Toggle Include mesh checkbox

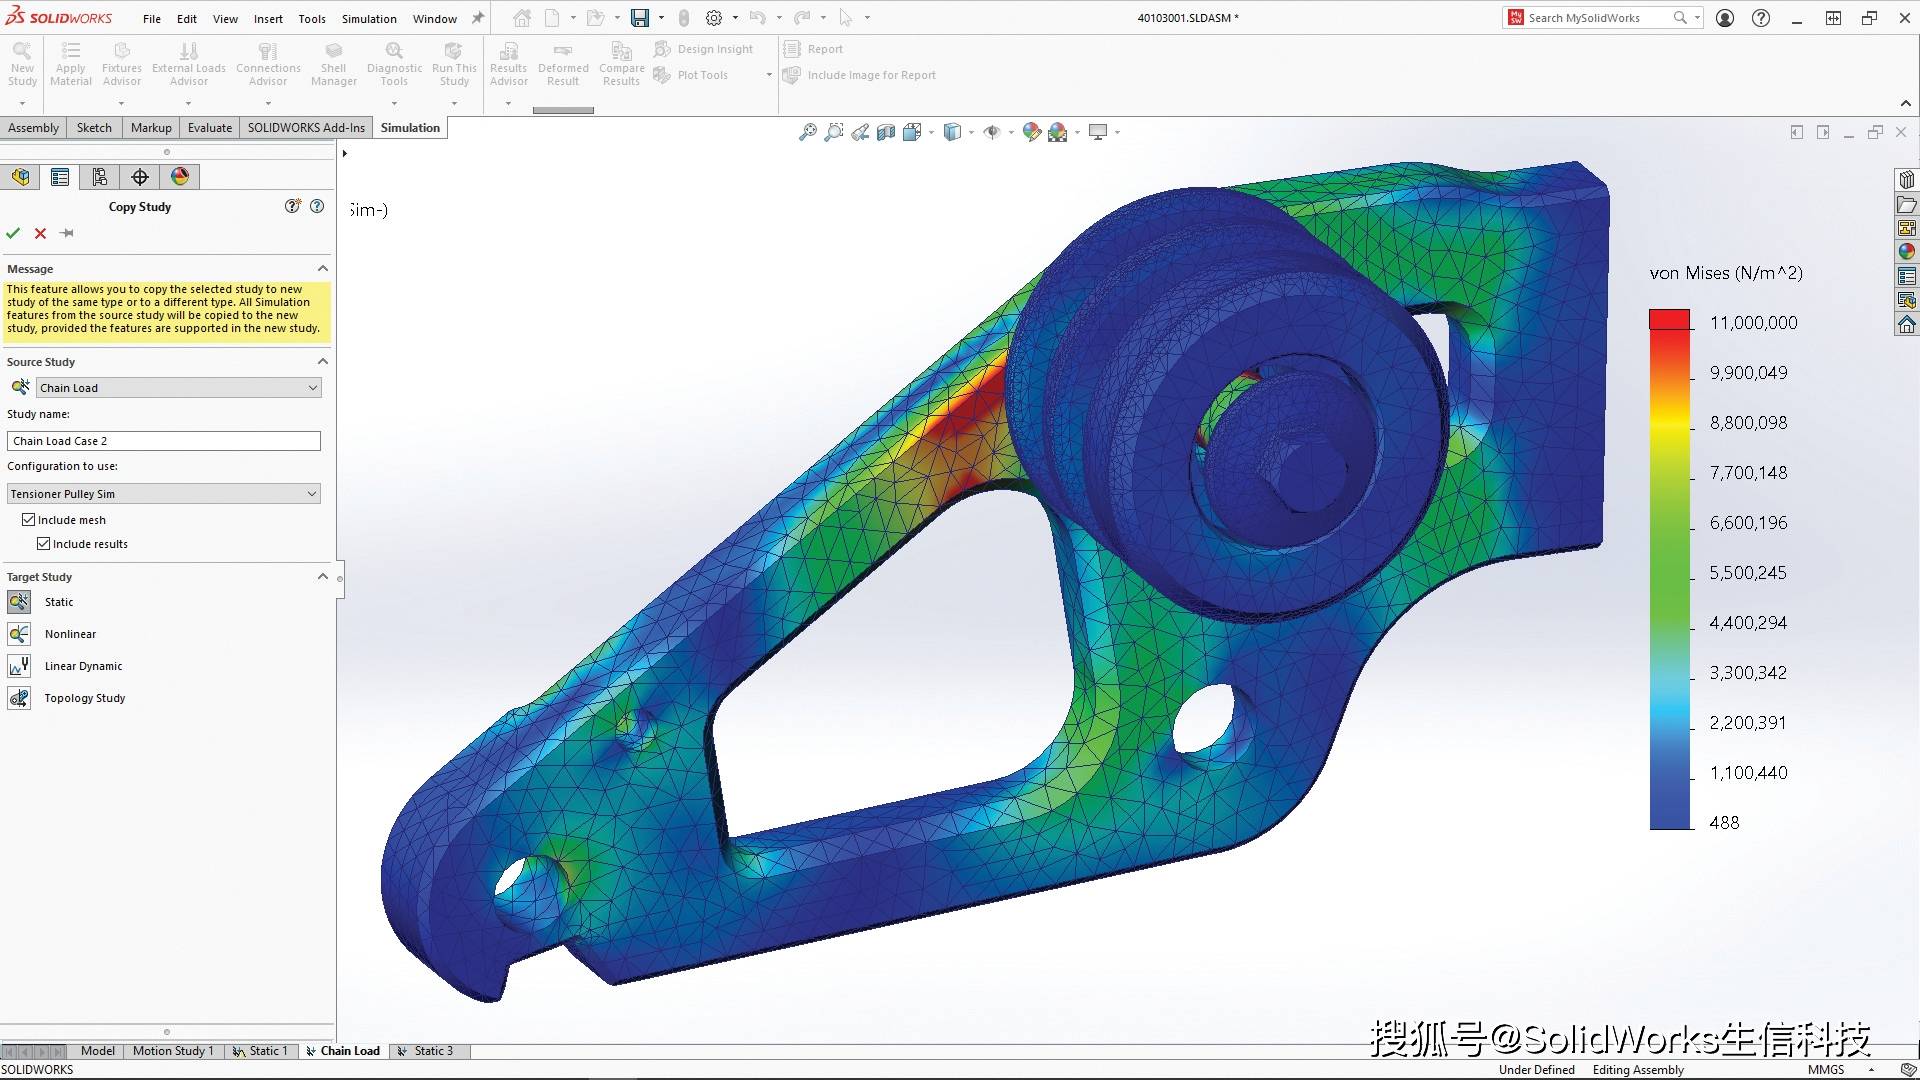click(28, 518)
